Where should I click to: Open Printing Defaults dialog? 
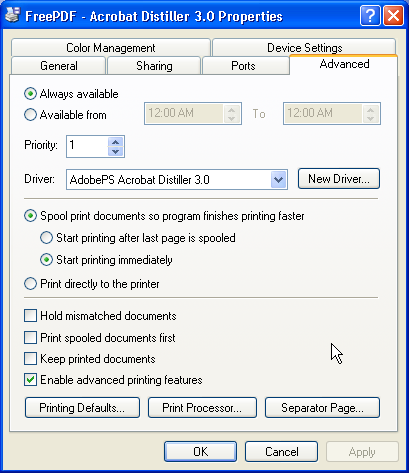click(82, 407)
